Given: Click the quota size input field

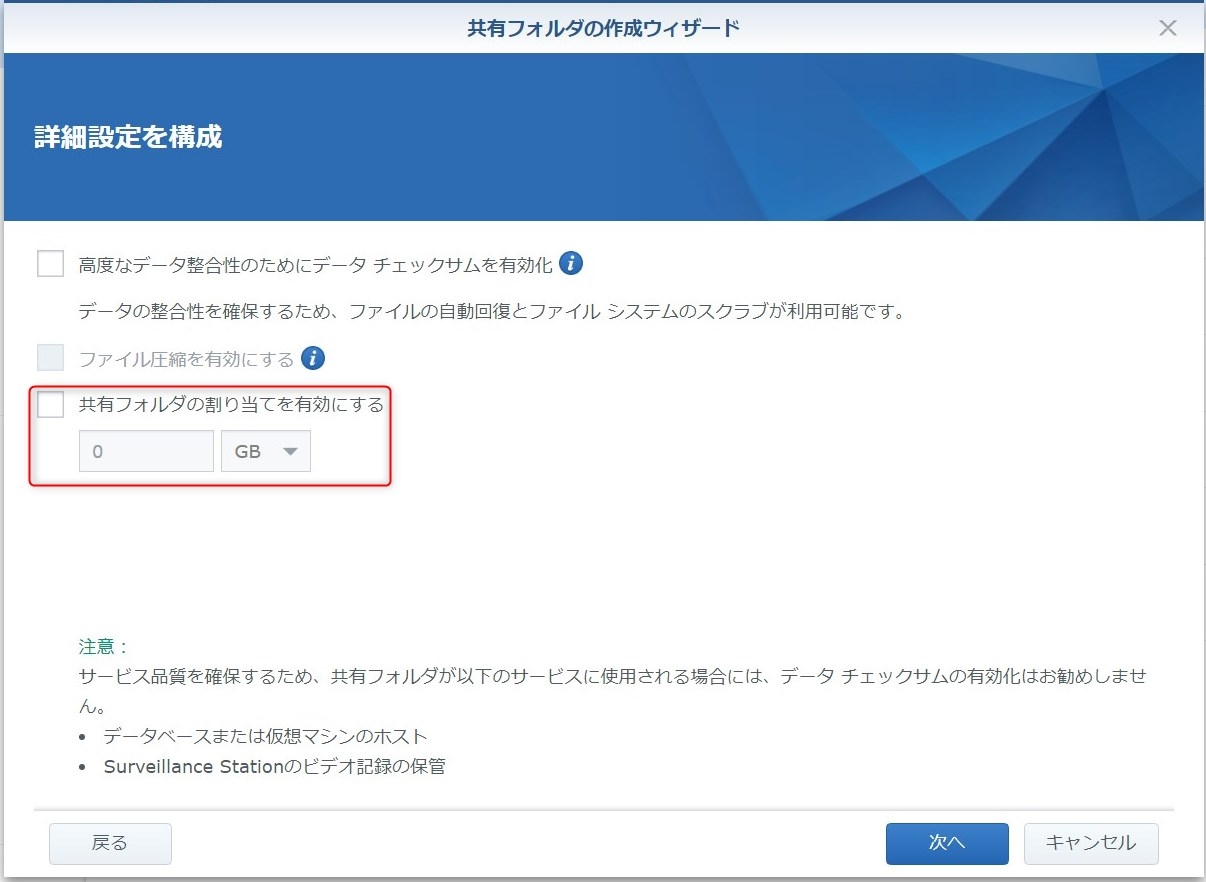Looking at the screenshot, I should coord(146,451).
